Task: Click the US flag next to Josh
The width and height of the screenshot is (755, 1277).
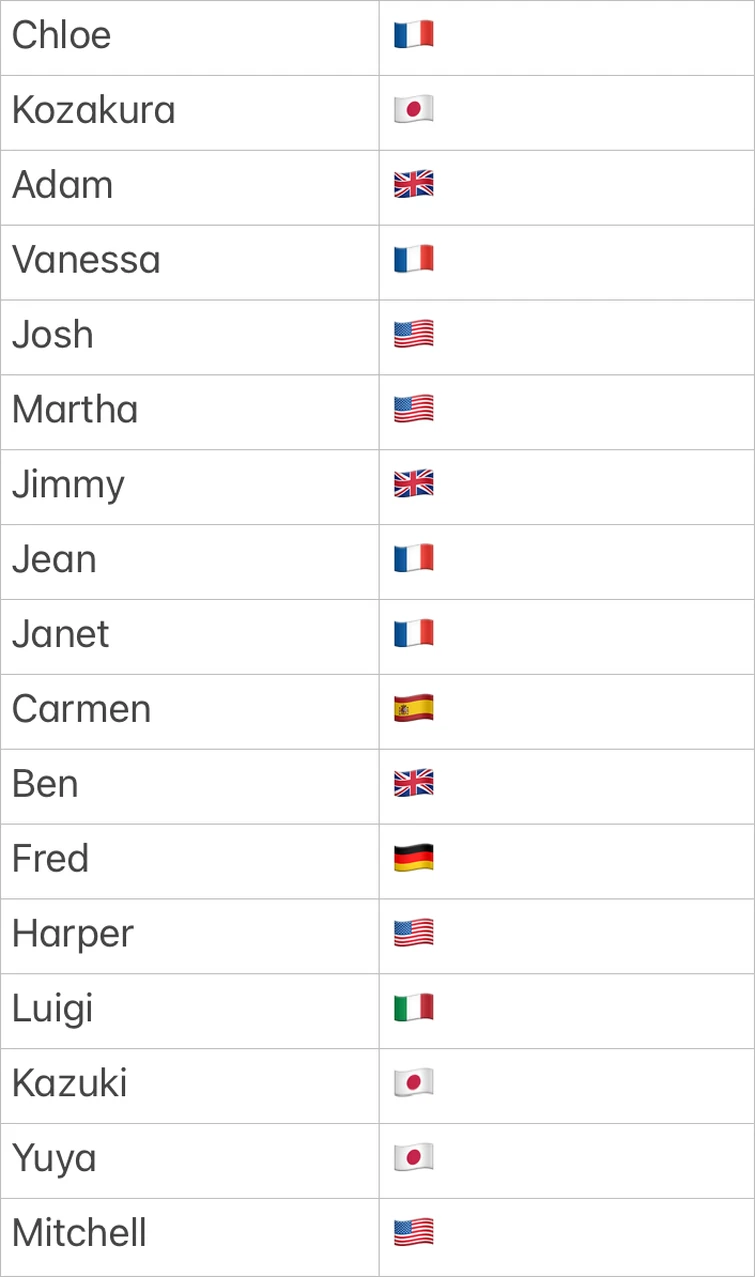Action: tap(413, 335)
